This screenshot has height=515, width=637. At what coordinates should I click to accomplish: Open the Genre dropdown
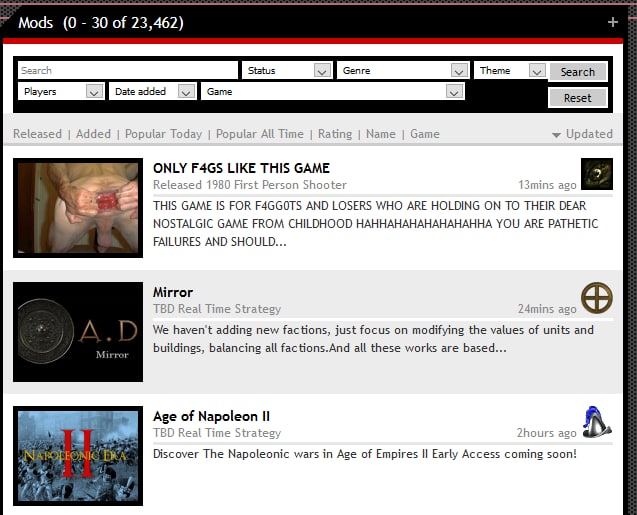point(403,70)
